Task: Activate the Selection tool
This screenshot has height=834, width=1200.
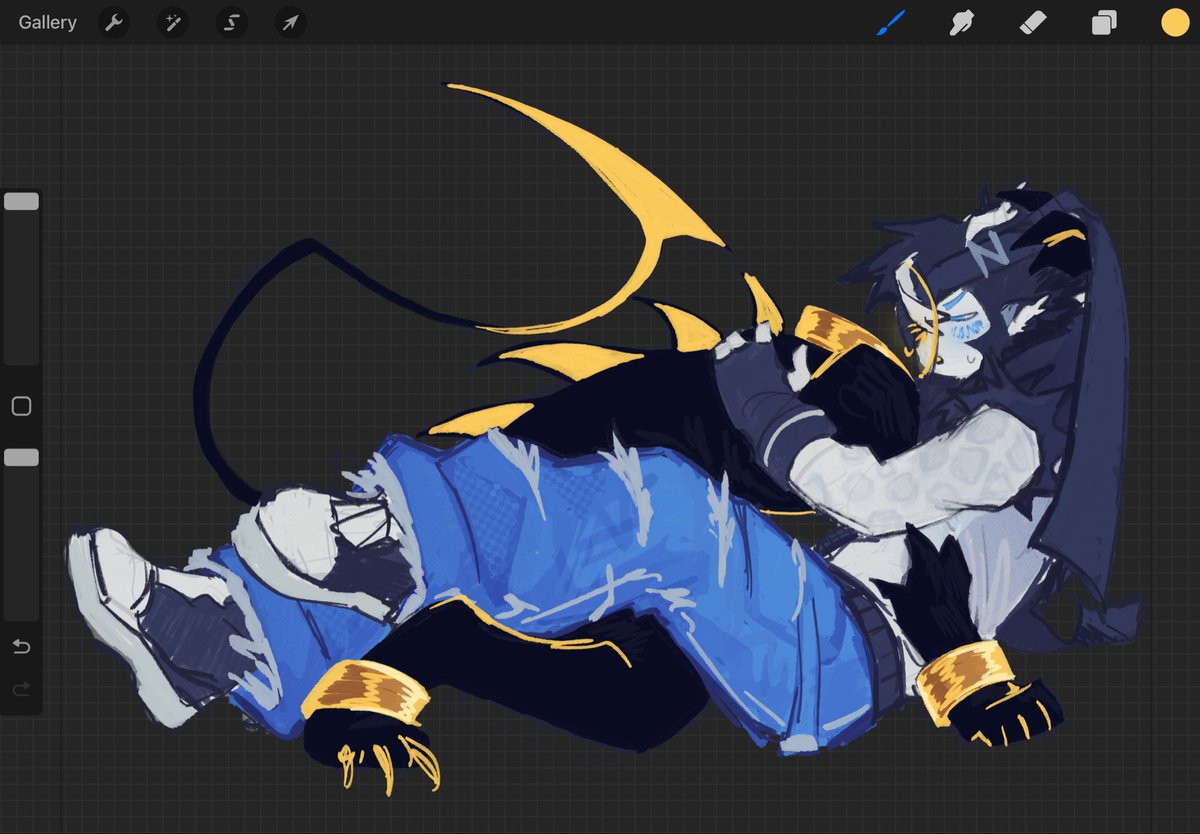Action: pos(231,22)
